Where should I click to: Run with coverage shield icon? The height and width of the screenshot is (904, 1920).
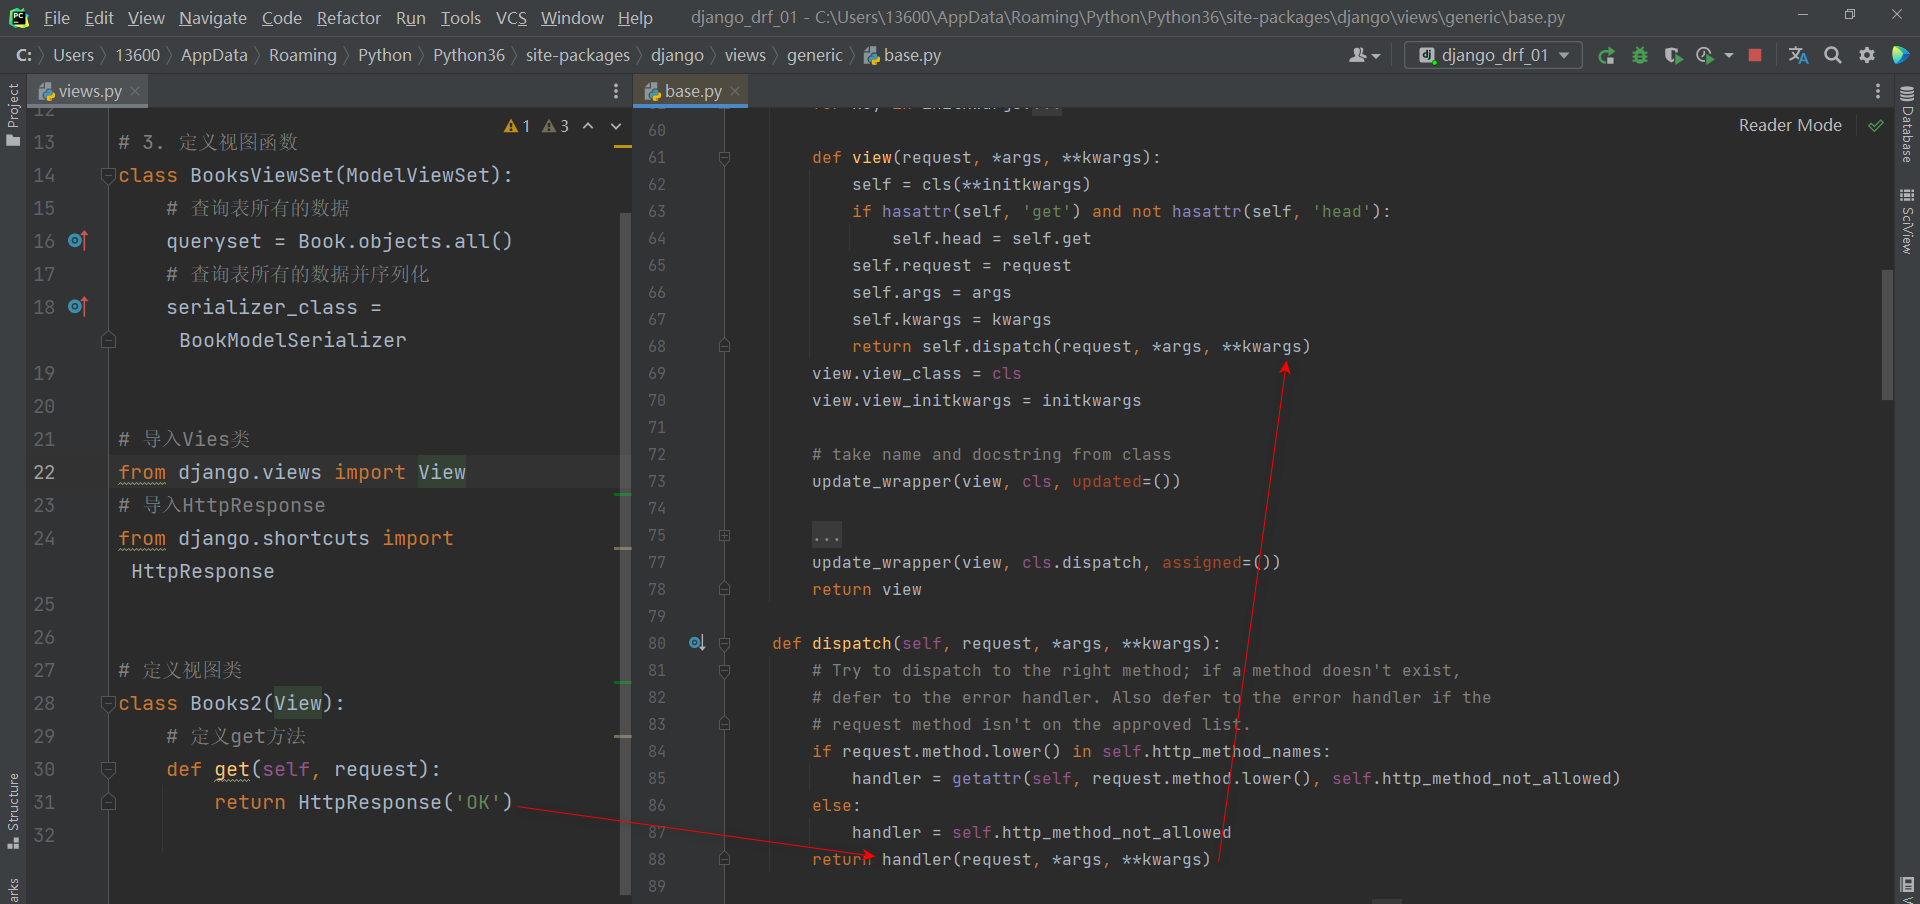tap(1673, 56)
